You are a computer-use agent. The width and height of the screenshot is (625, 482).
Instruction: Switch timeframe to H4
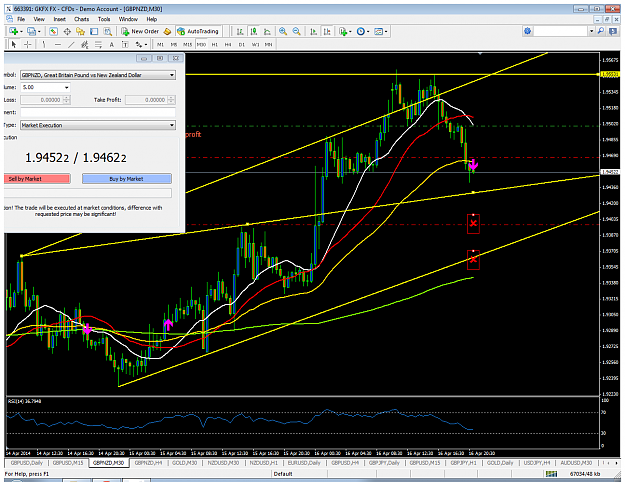pyautogui.click(x=228, y=45)
